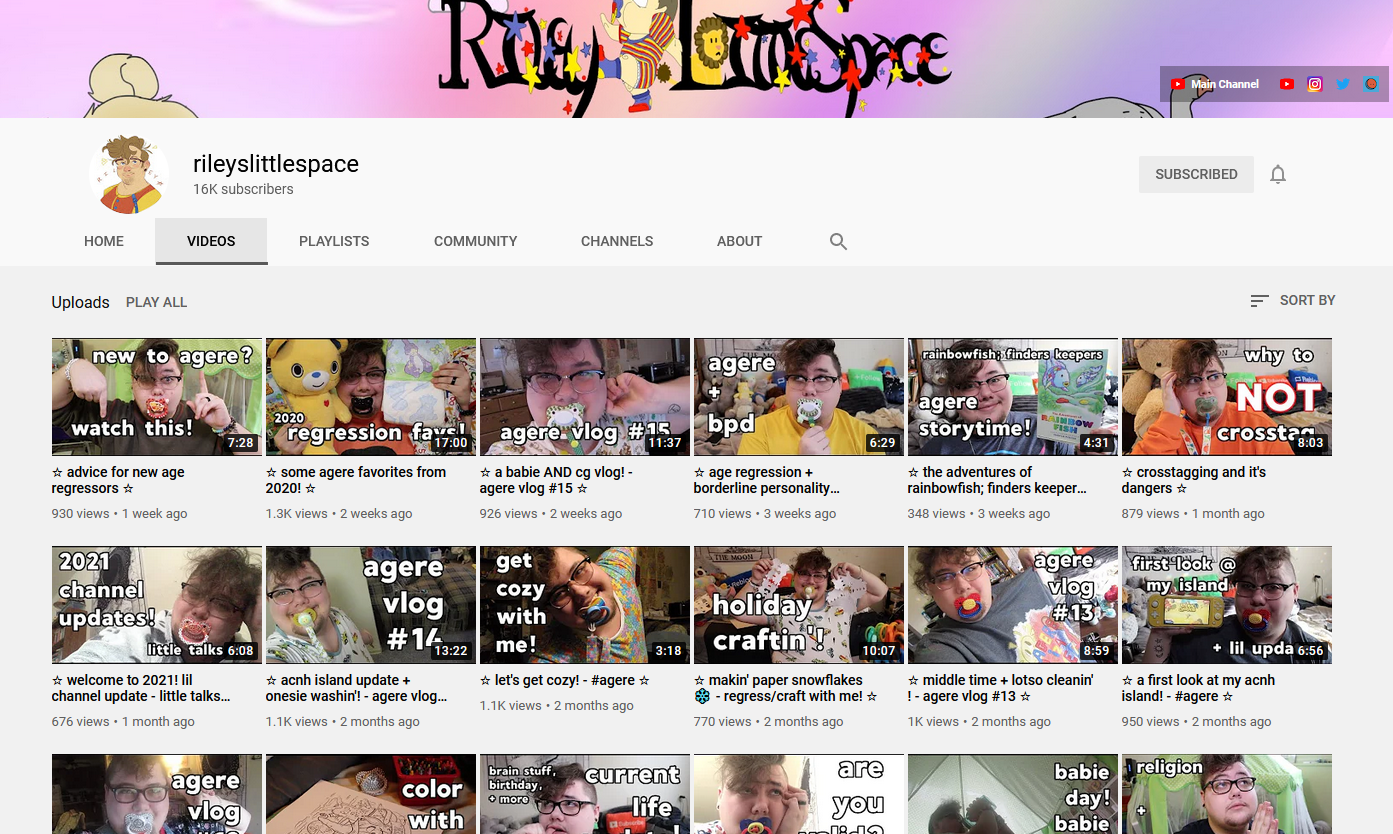1393x834 pixels.
Task: Click the rileyslittlespace channel avatar
Action: (129, 174)
